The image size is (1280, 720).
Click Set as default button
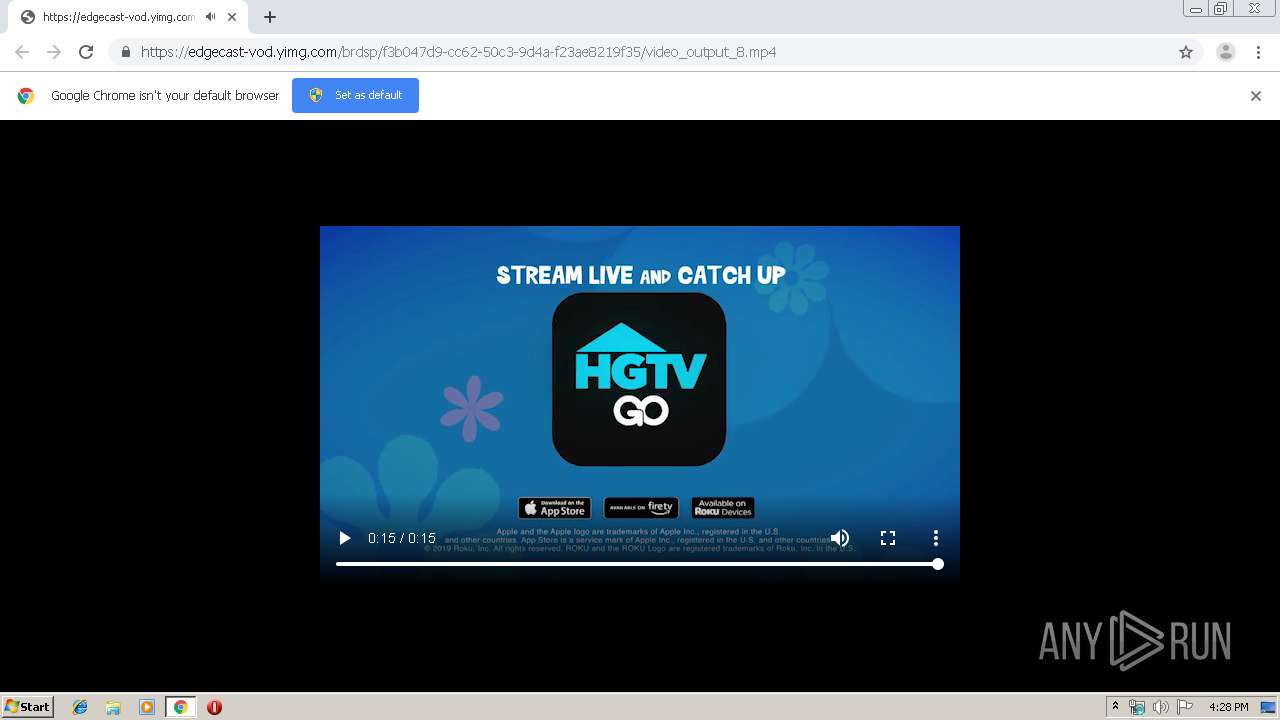pos(355,95)
